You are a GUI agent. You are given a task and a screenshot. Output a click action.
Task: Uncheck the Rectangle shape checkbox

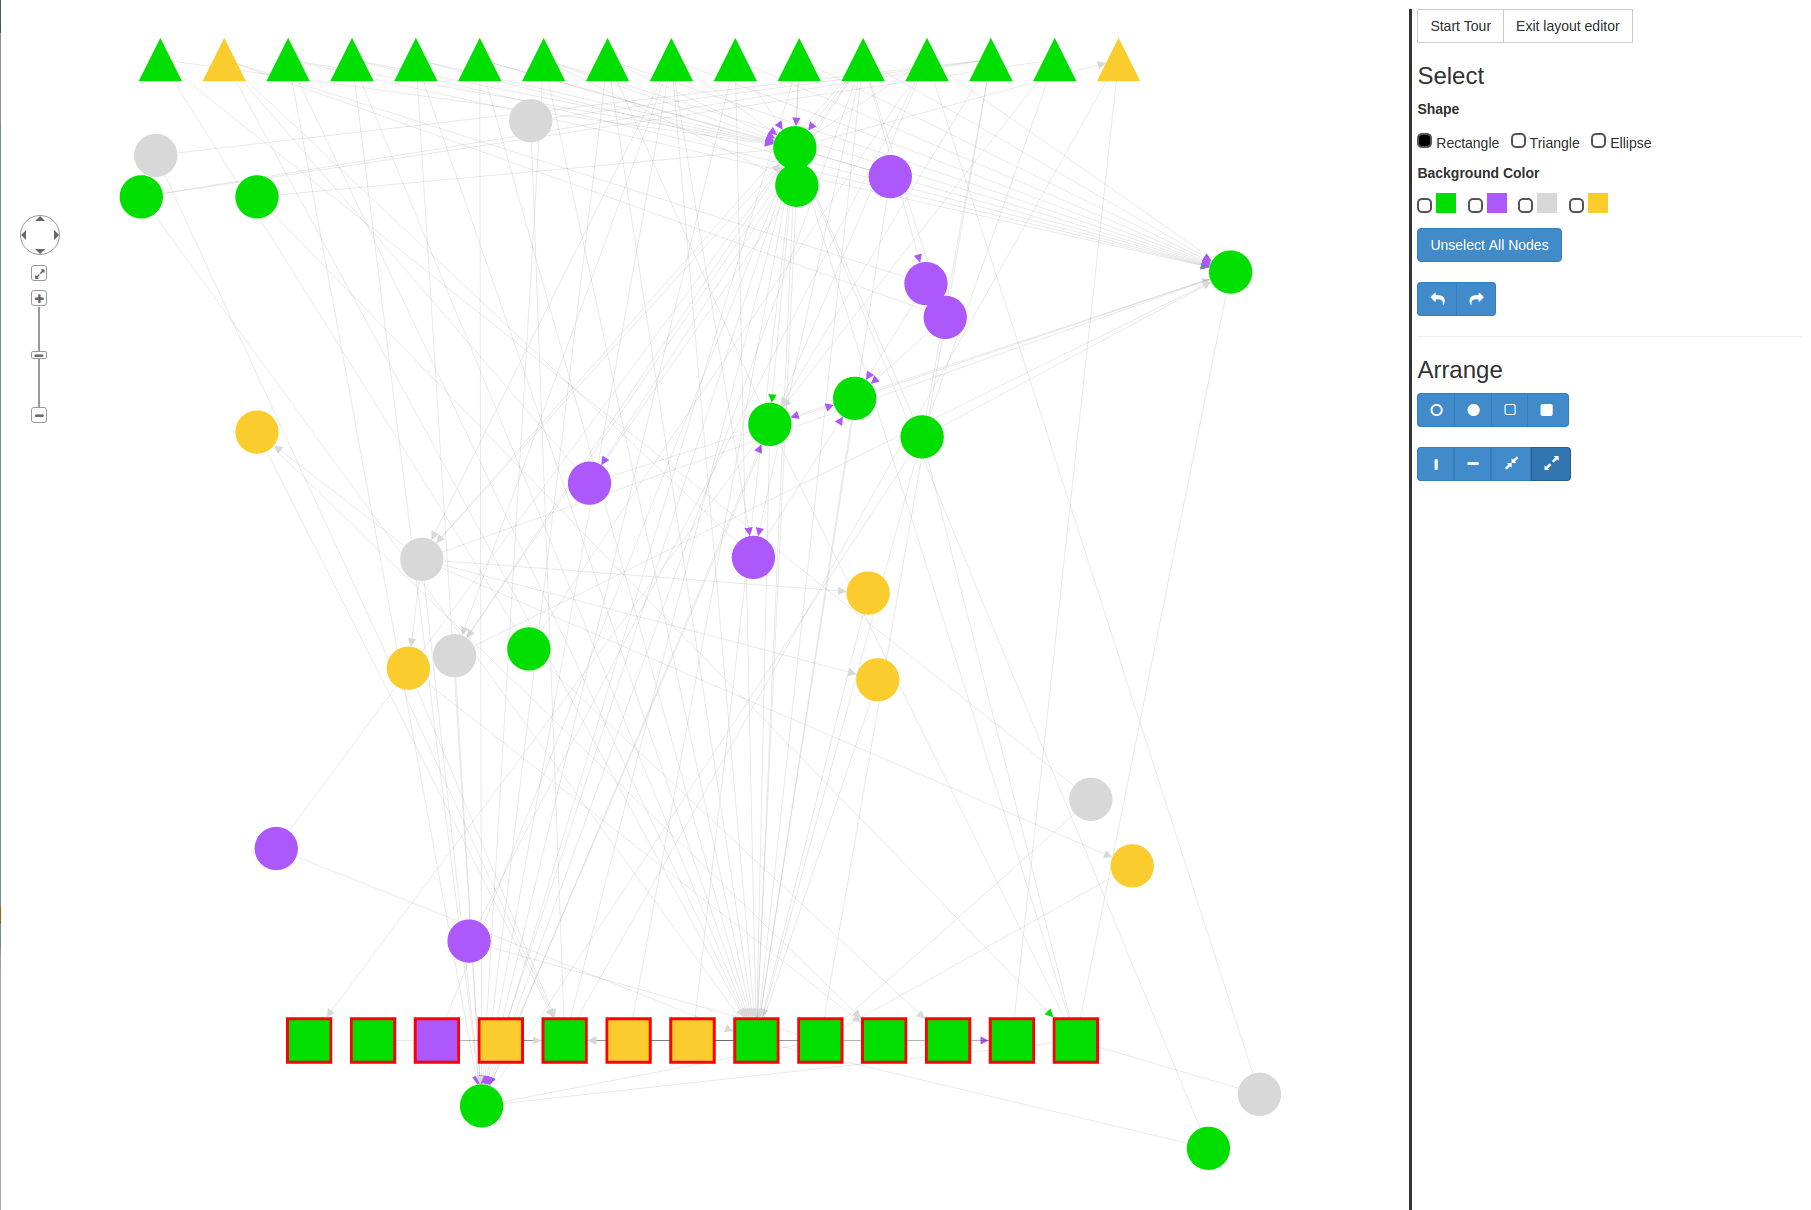tap(1425, 141)
